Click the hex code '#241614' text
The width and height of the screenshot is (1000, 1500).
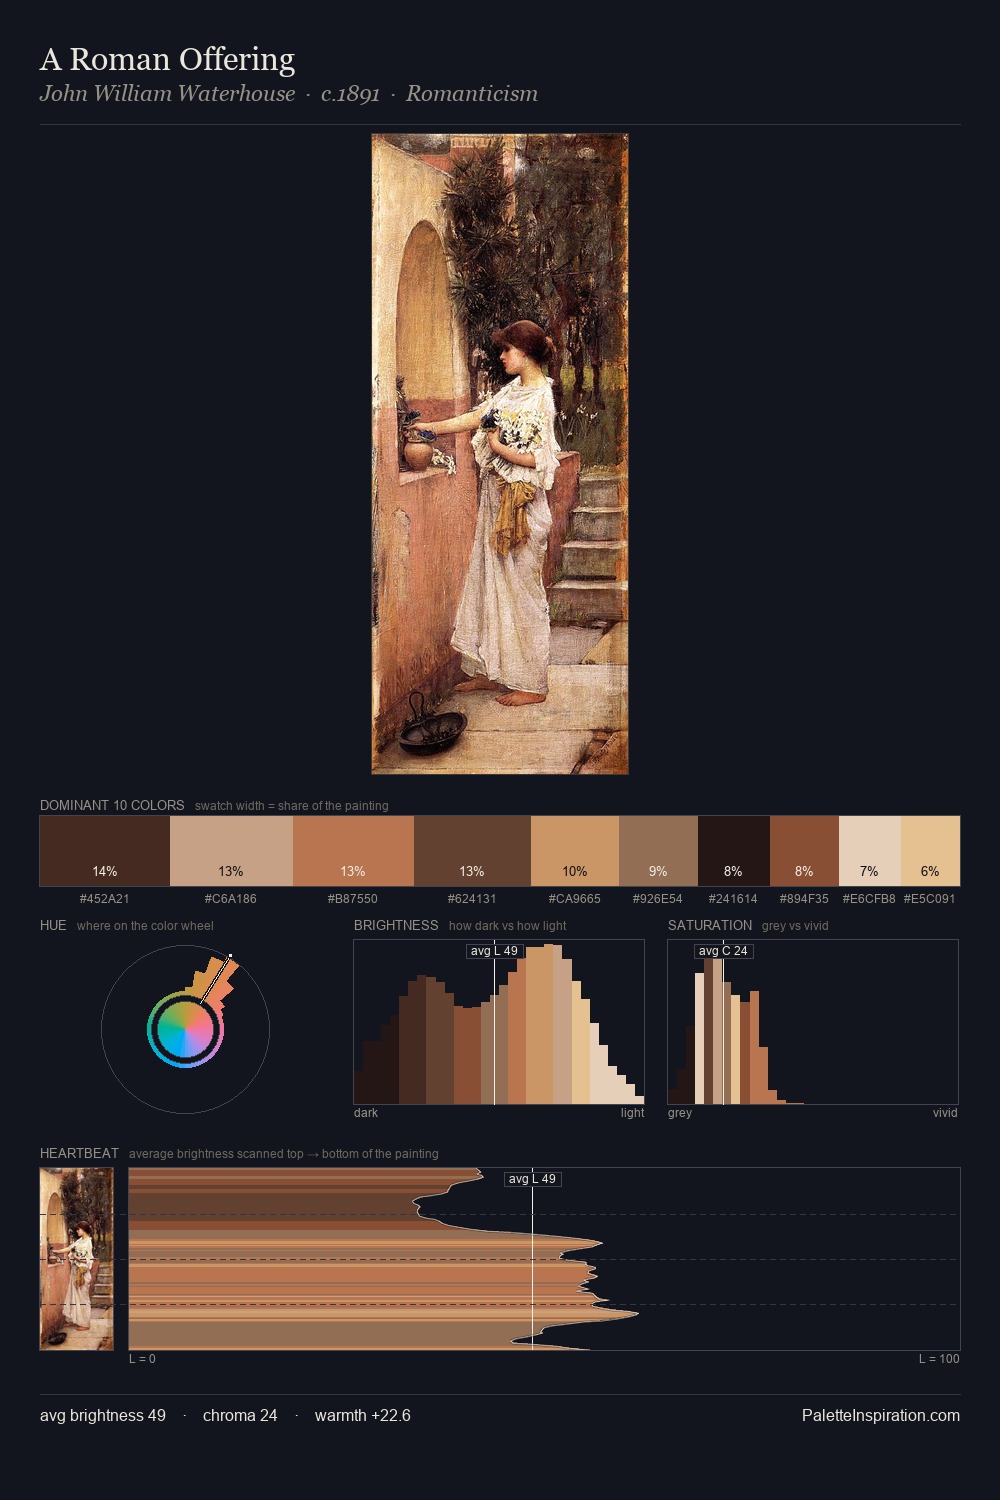point(733,899)
